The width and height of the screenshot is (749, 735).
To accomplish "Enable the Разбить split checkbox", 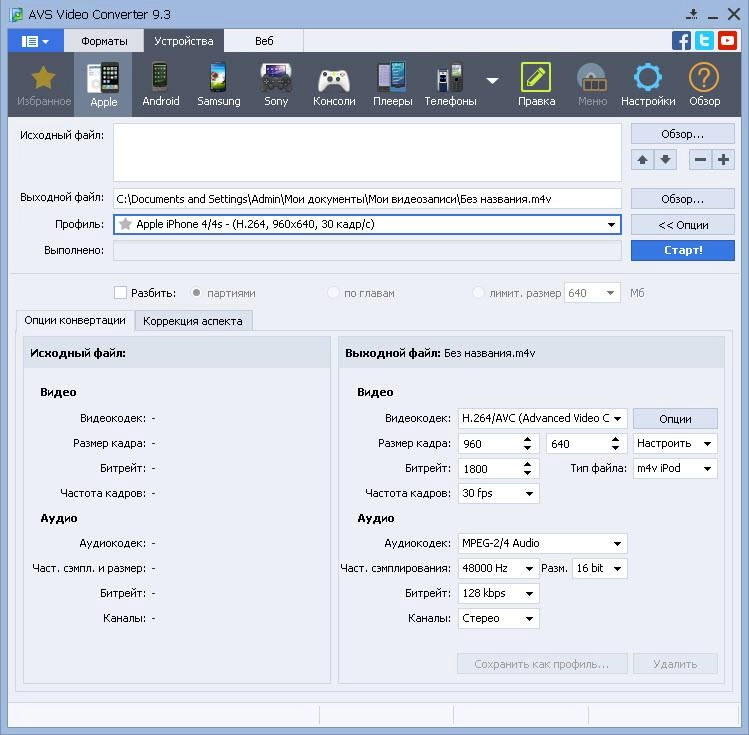I will [x=120, y=293].
